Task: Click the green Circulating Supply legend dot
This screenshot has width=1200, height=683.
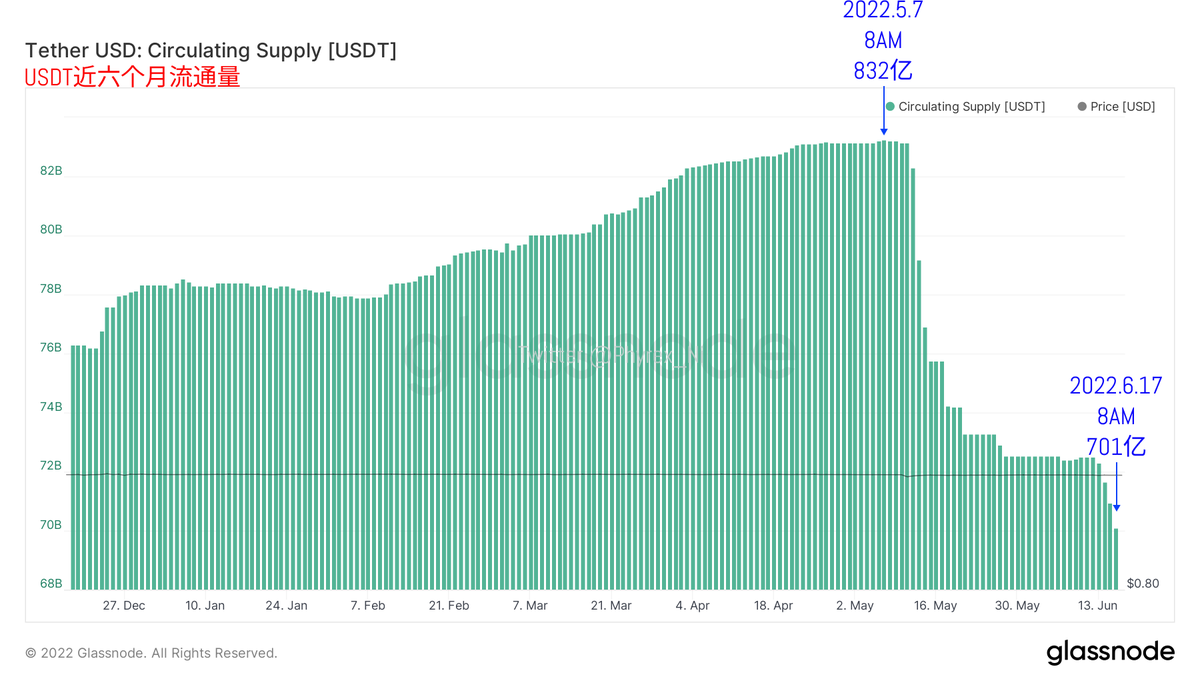Action: [x=890, y=106]
